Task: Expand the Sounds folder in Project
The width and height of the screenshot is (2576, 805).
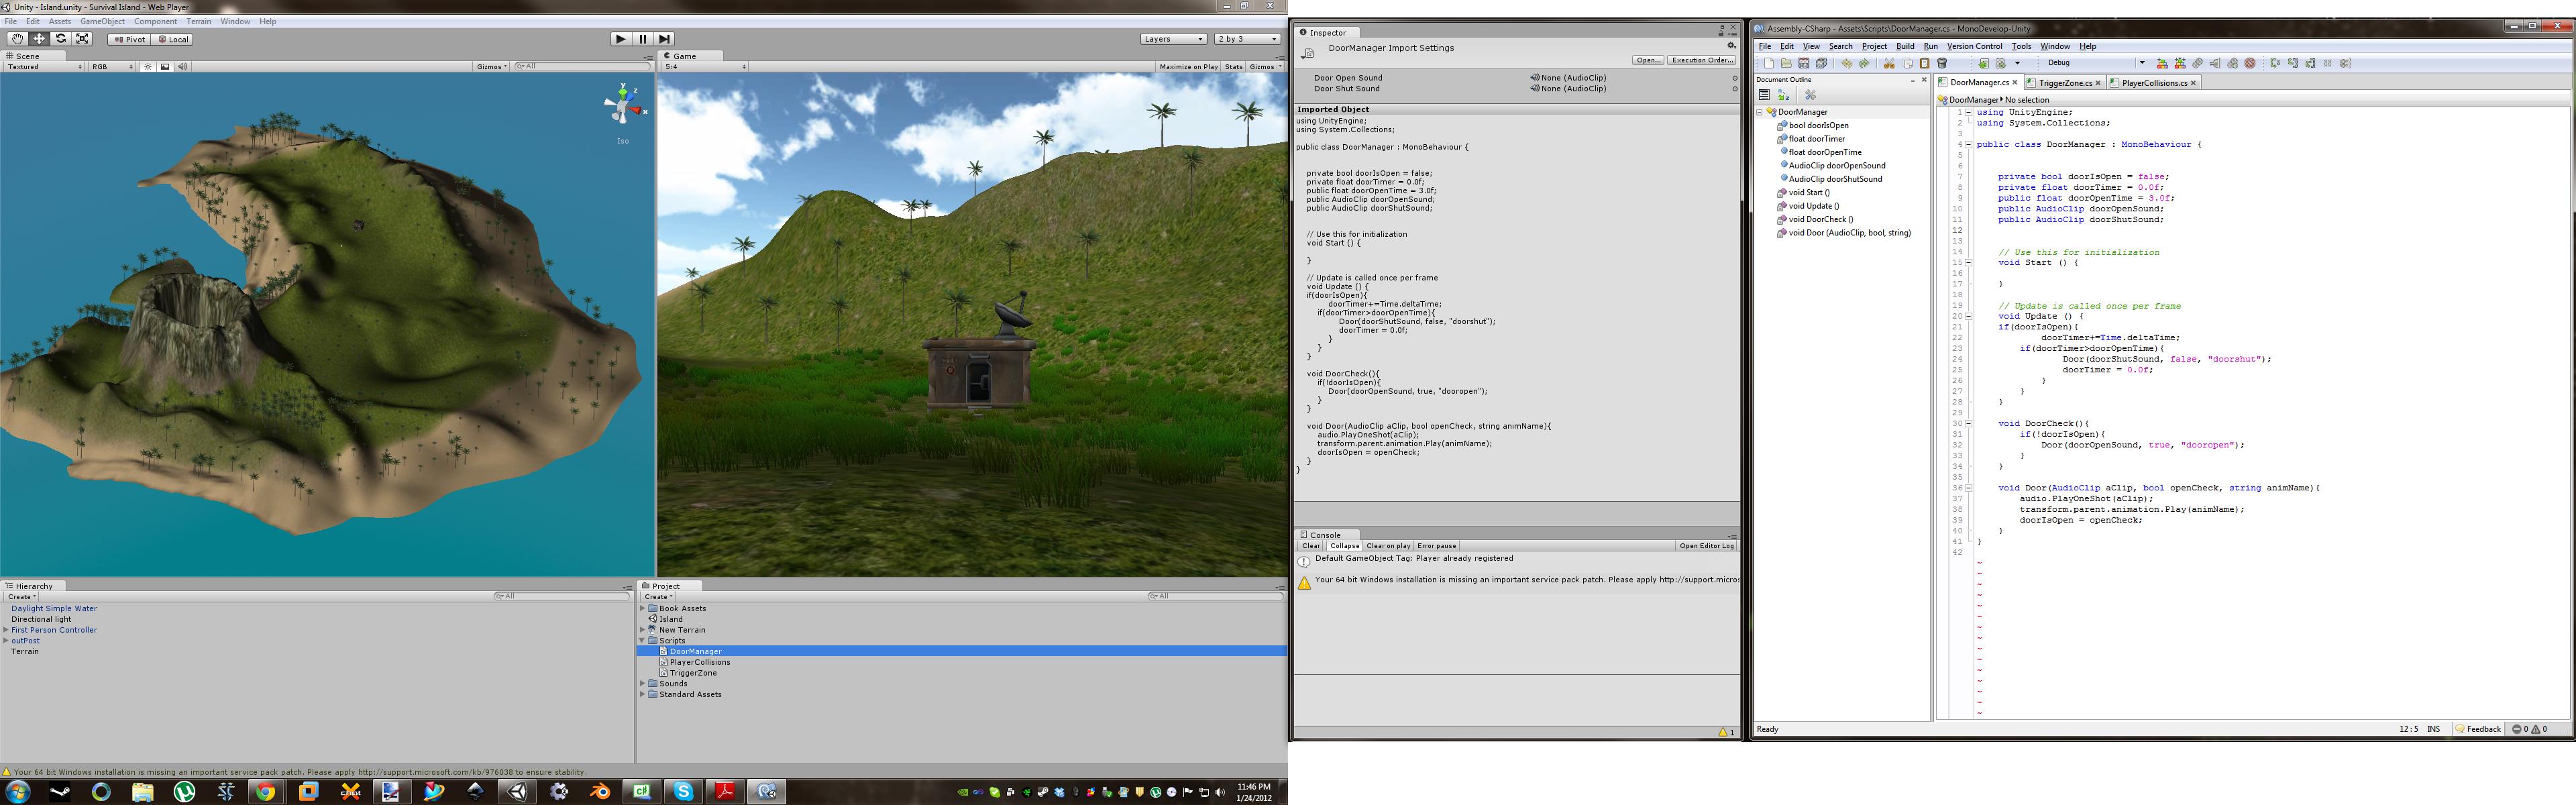Action: point(643,684)
